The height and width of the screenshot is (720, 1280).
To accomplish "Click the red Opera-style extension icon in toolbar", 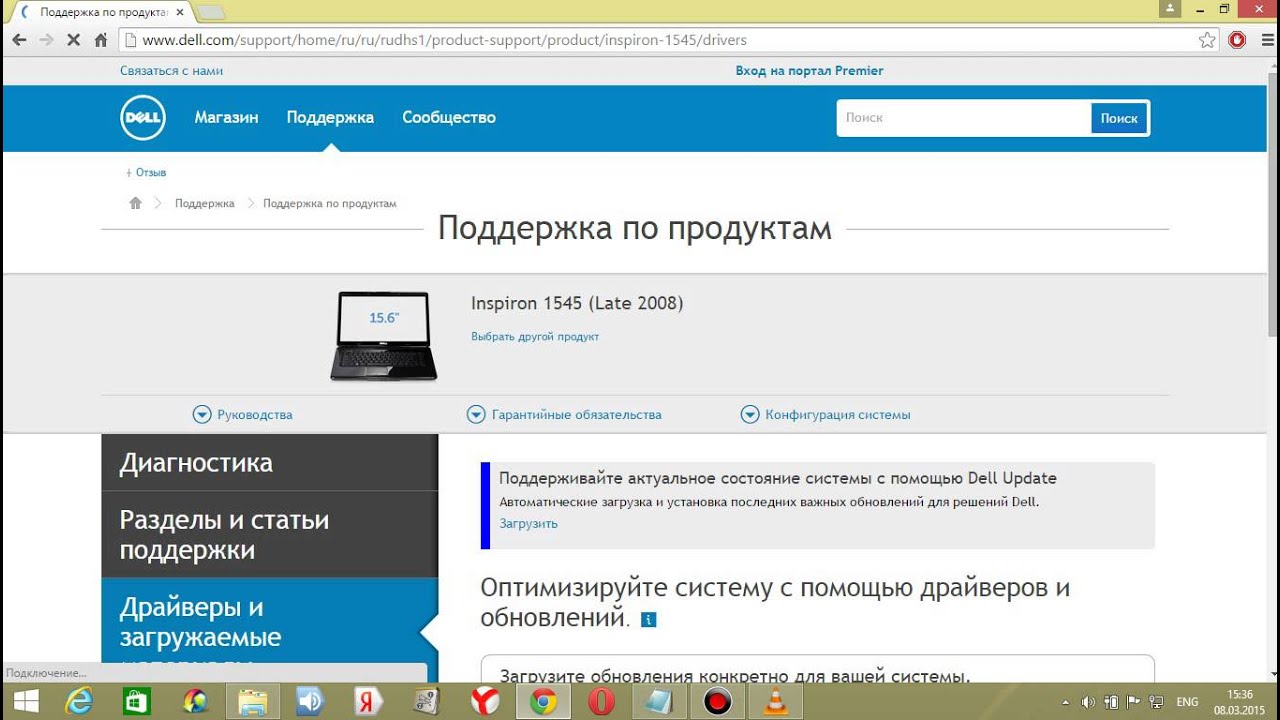I will [1237, 40].
